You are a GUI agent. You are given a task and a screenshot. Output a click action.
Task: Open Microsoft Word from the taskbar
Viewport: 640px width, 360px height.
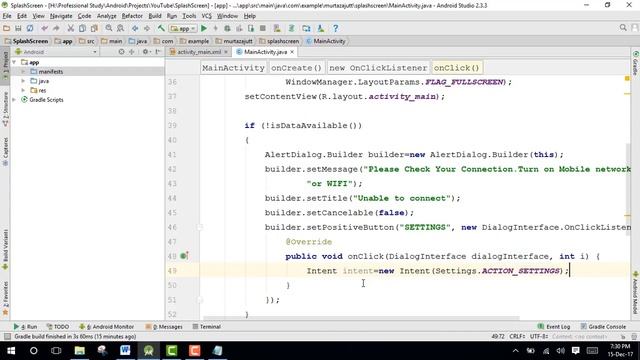click(125, 350)
